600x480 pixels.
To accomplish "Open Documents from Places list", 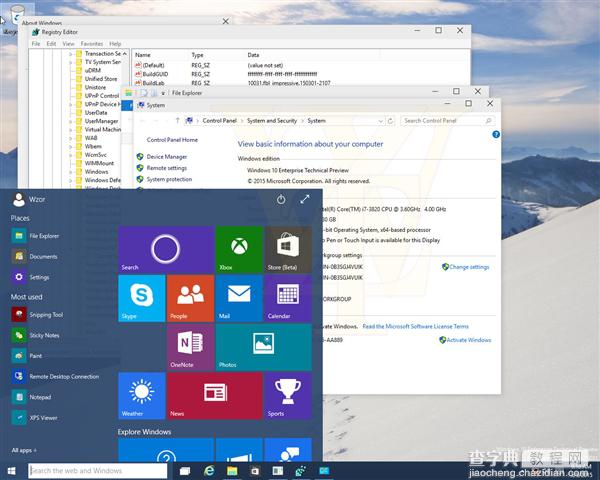I will [x=35, y=256].
